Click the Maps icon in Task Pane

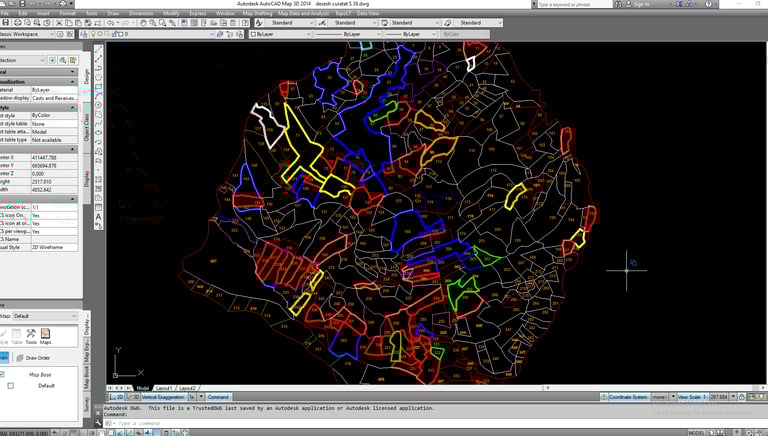pos(46,335)
